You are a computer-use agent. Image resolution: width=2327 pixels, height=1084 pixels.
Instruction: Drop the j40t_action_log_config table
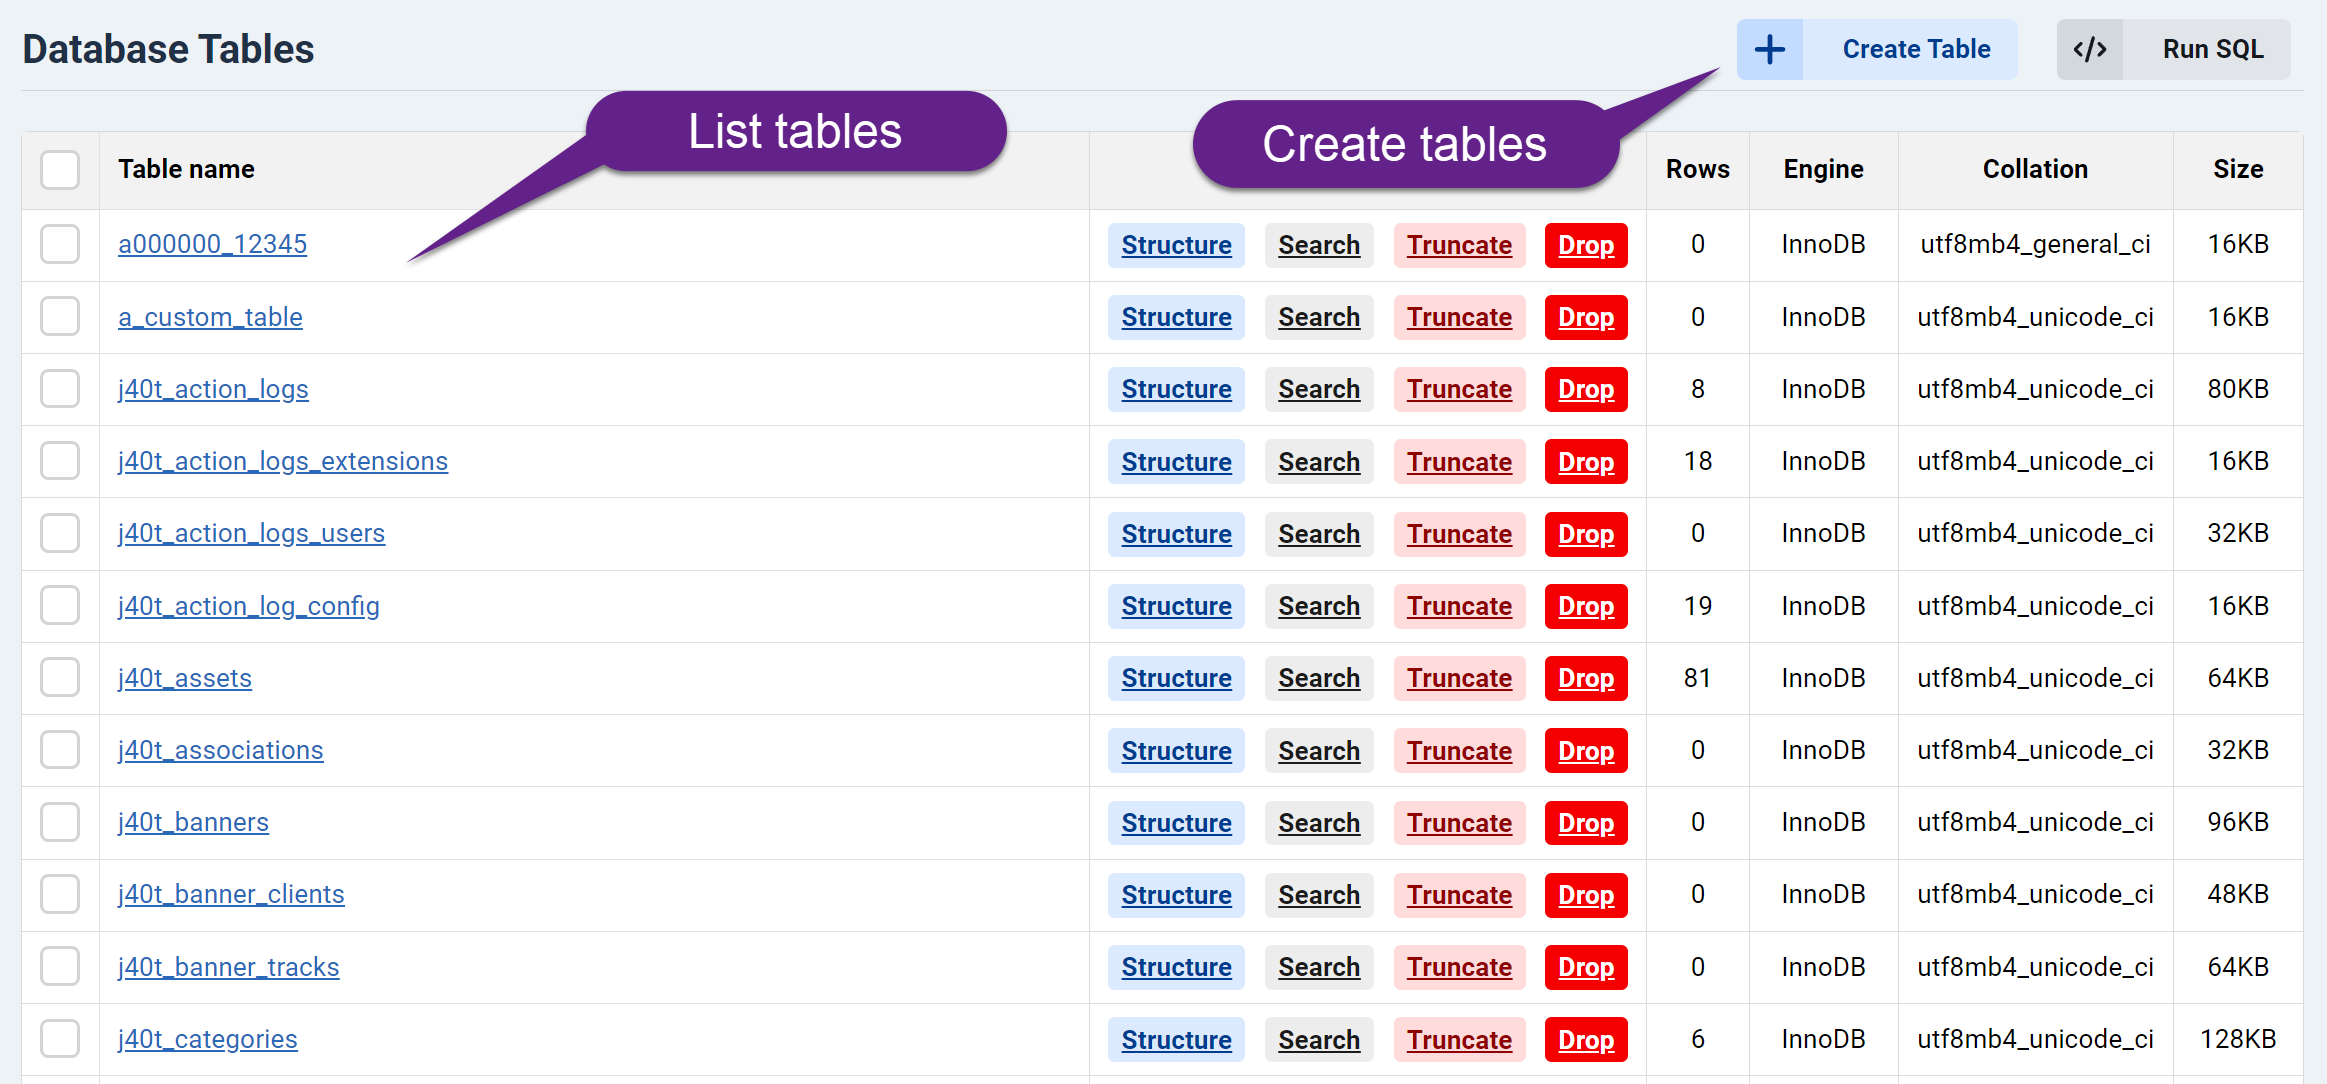coord(1586,606)
